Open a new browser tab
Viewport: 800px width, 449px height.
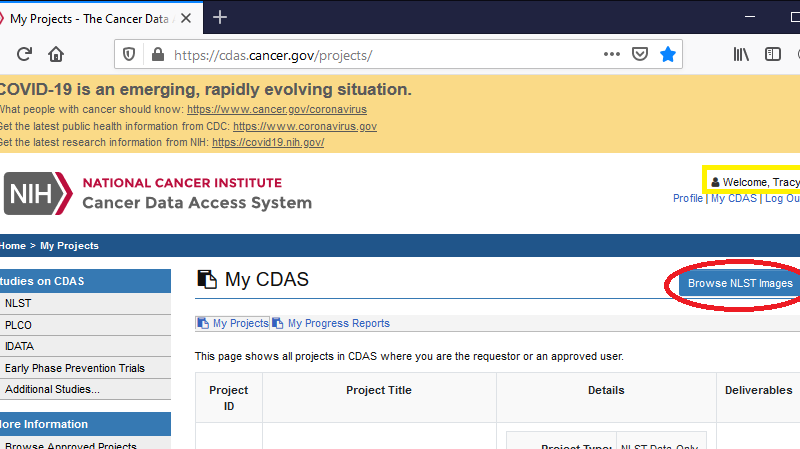[x=220, y=17]
